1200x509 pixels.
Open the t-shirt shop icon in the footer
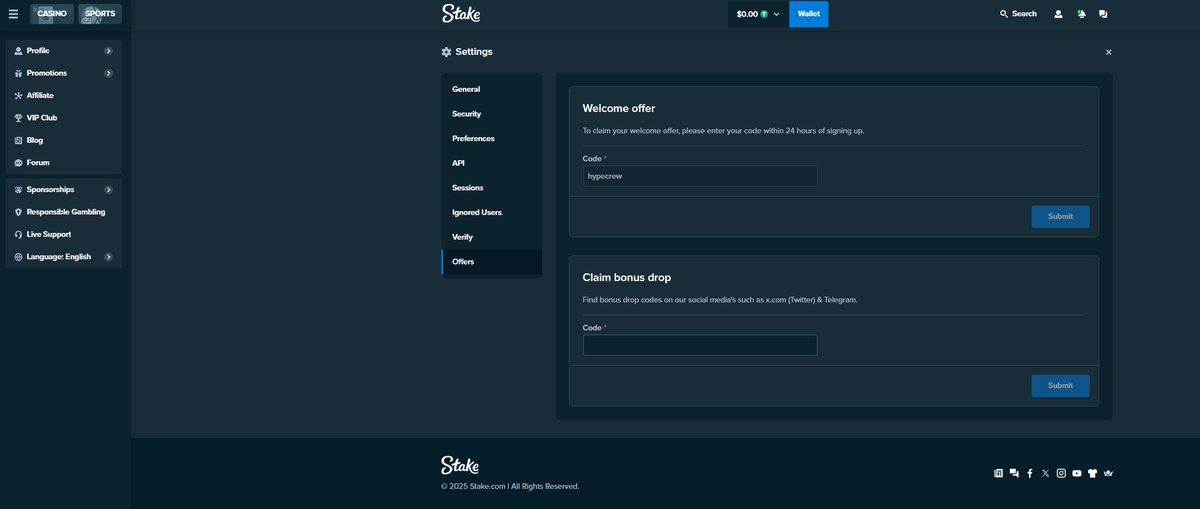(x=1093, y=473)
